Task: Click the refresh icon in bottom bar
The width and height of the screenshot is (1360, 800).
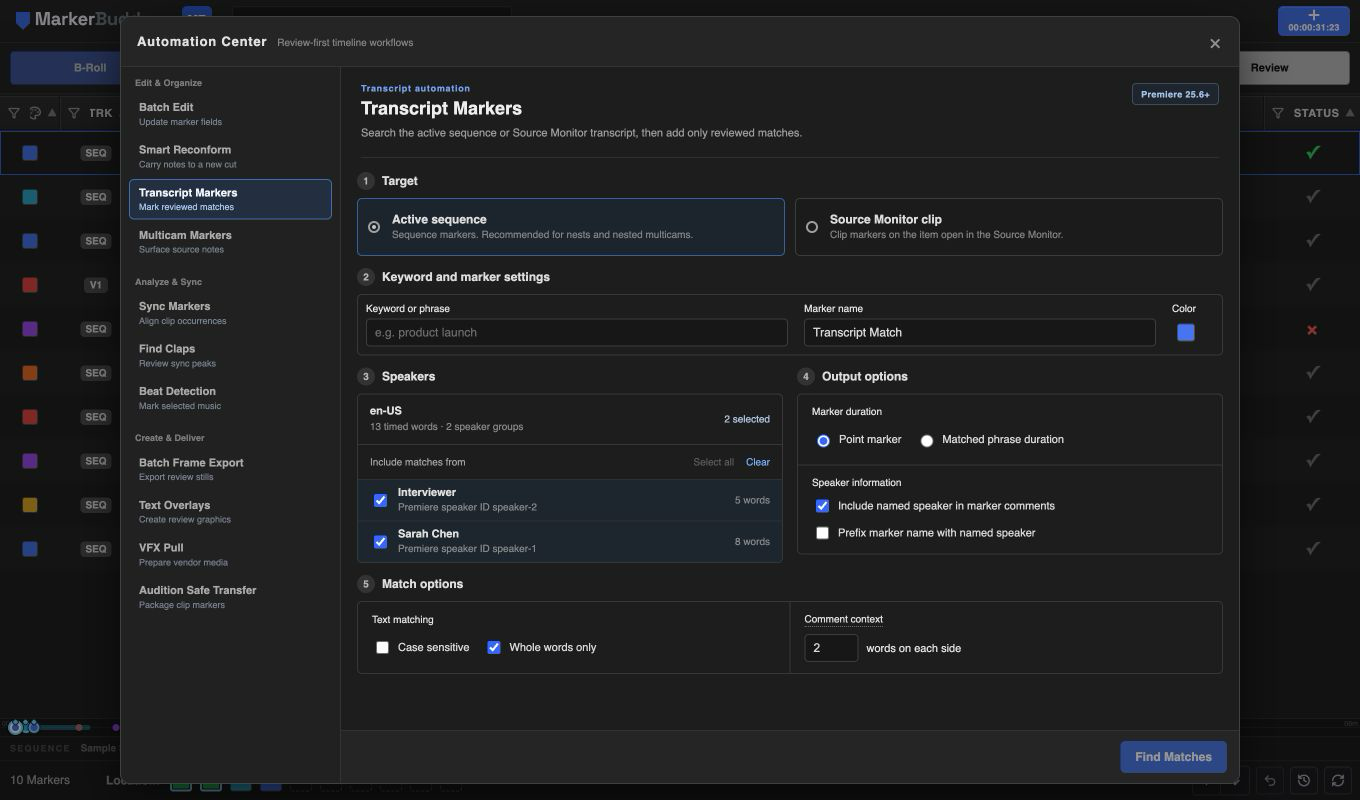Action: 1338,780
